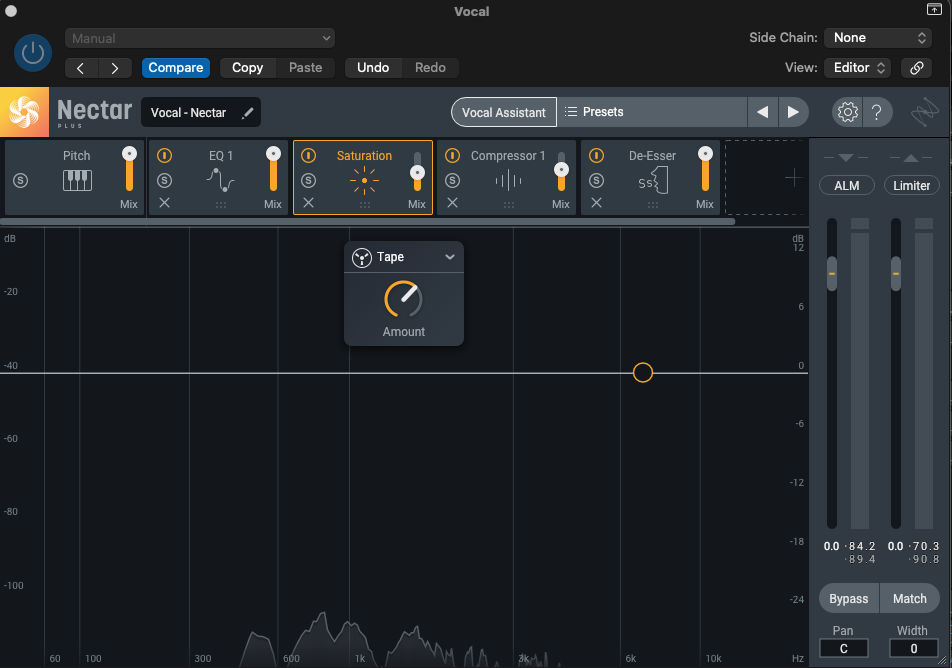The width and height of the screenshot is (952, 668).
Task: Click the Pitch keyboard icon
Action: 77,180
